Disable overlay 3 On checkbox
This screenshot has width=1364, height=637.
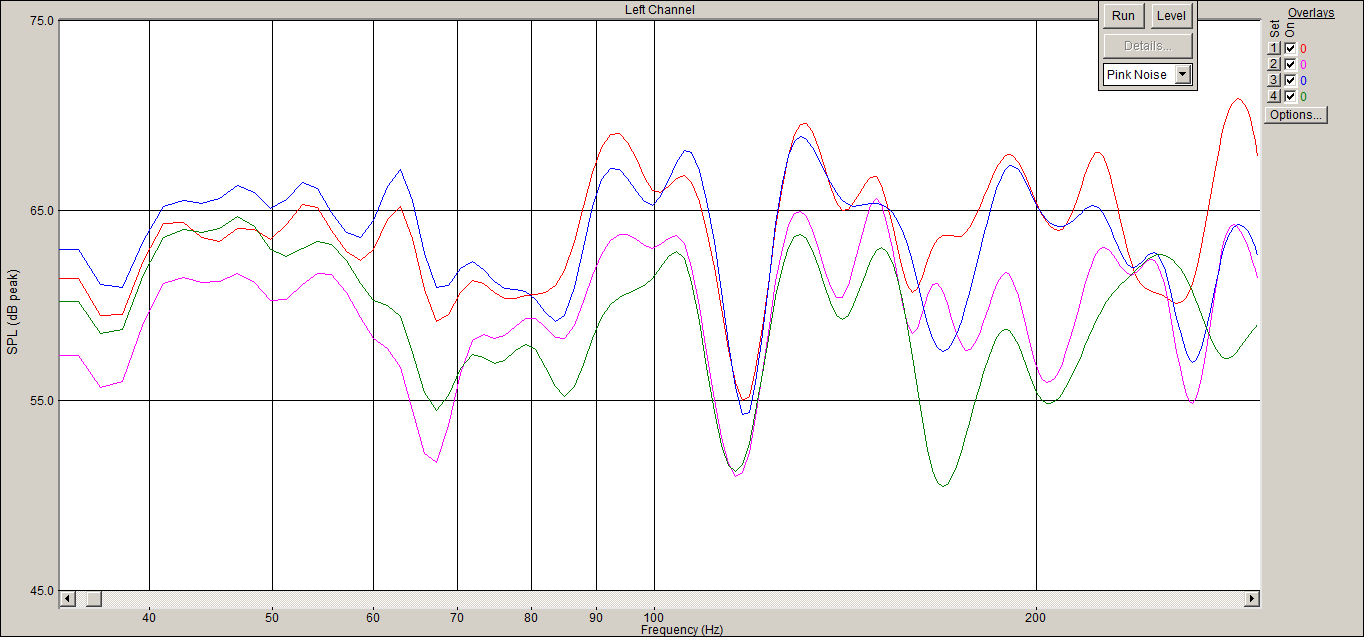[x=1290, y=80]
